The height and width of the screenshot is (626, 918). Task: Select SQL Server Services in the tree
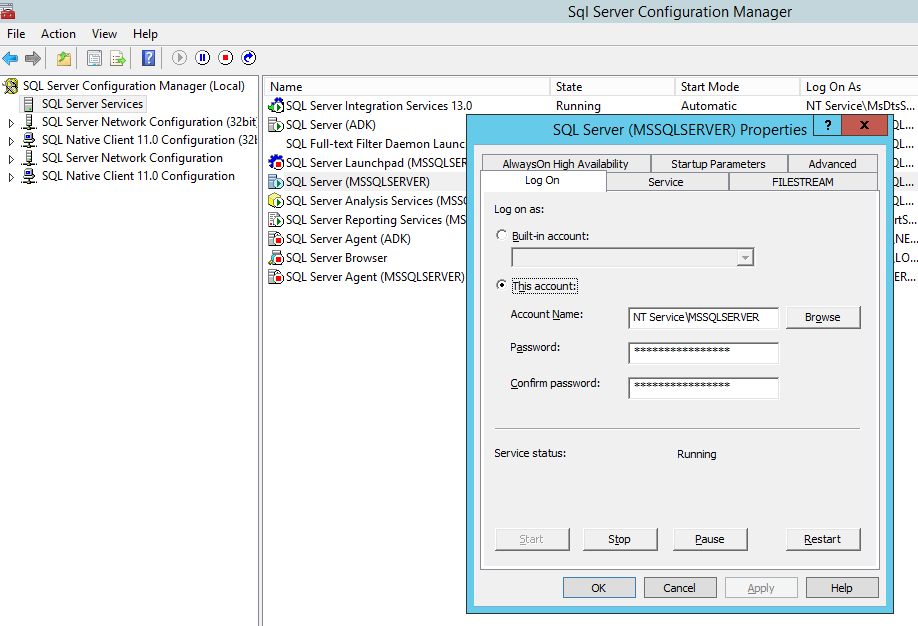pyautogui.click(x=92, y=104)
